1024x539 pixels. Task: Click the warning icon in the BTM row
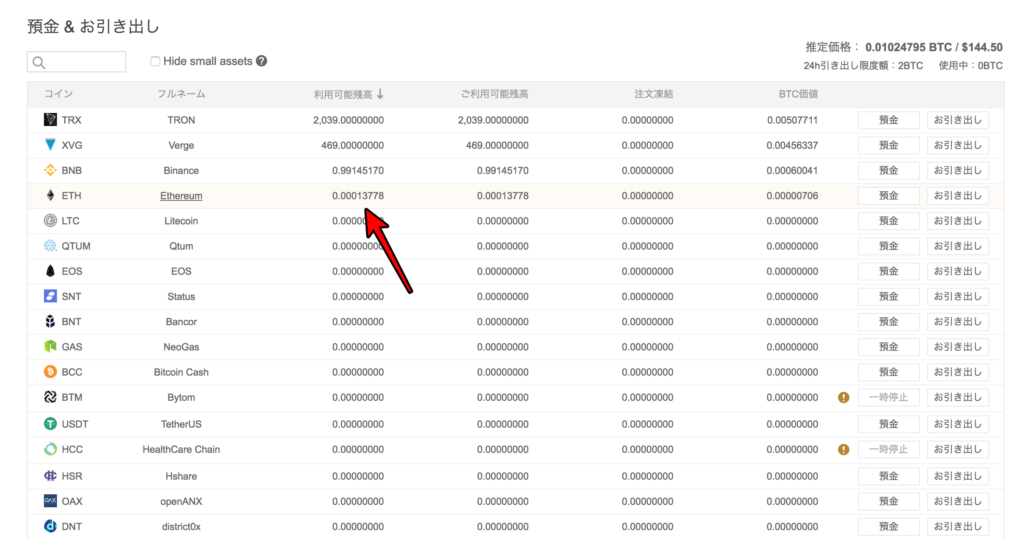click(x=844, y=397)
